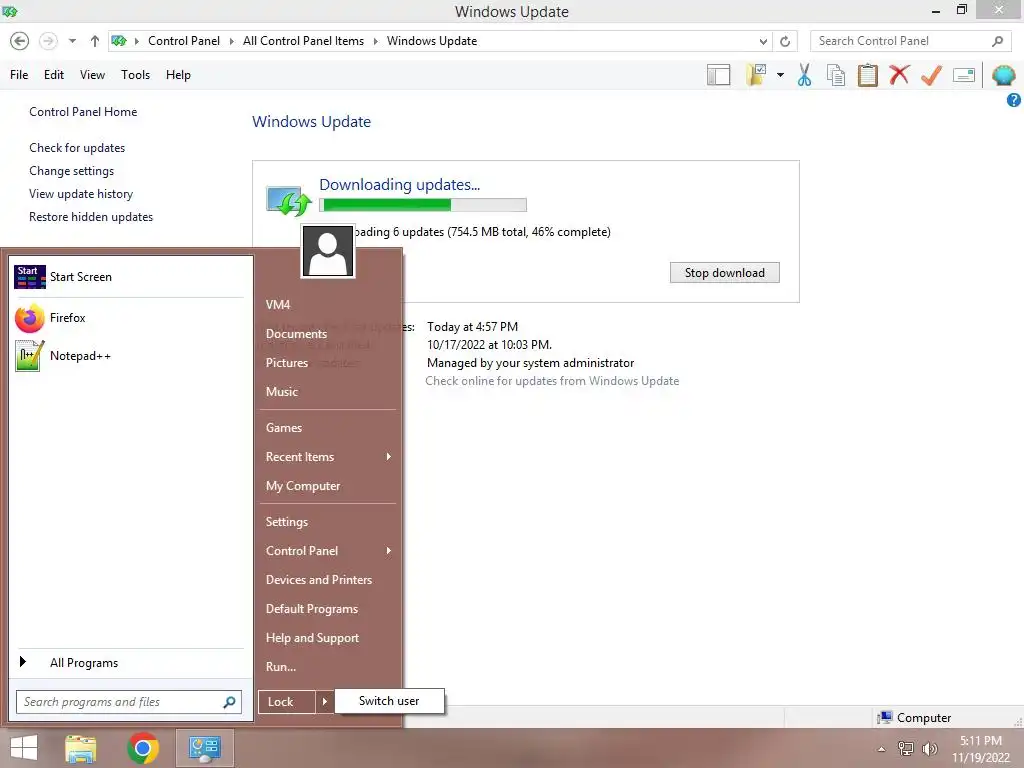This screenshot has height=768, width=1024.
Task: Open View update history link
Action: [x=81, y=194]
